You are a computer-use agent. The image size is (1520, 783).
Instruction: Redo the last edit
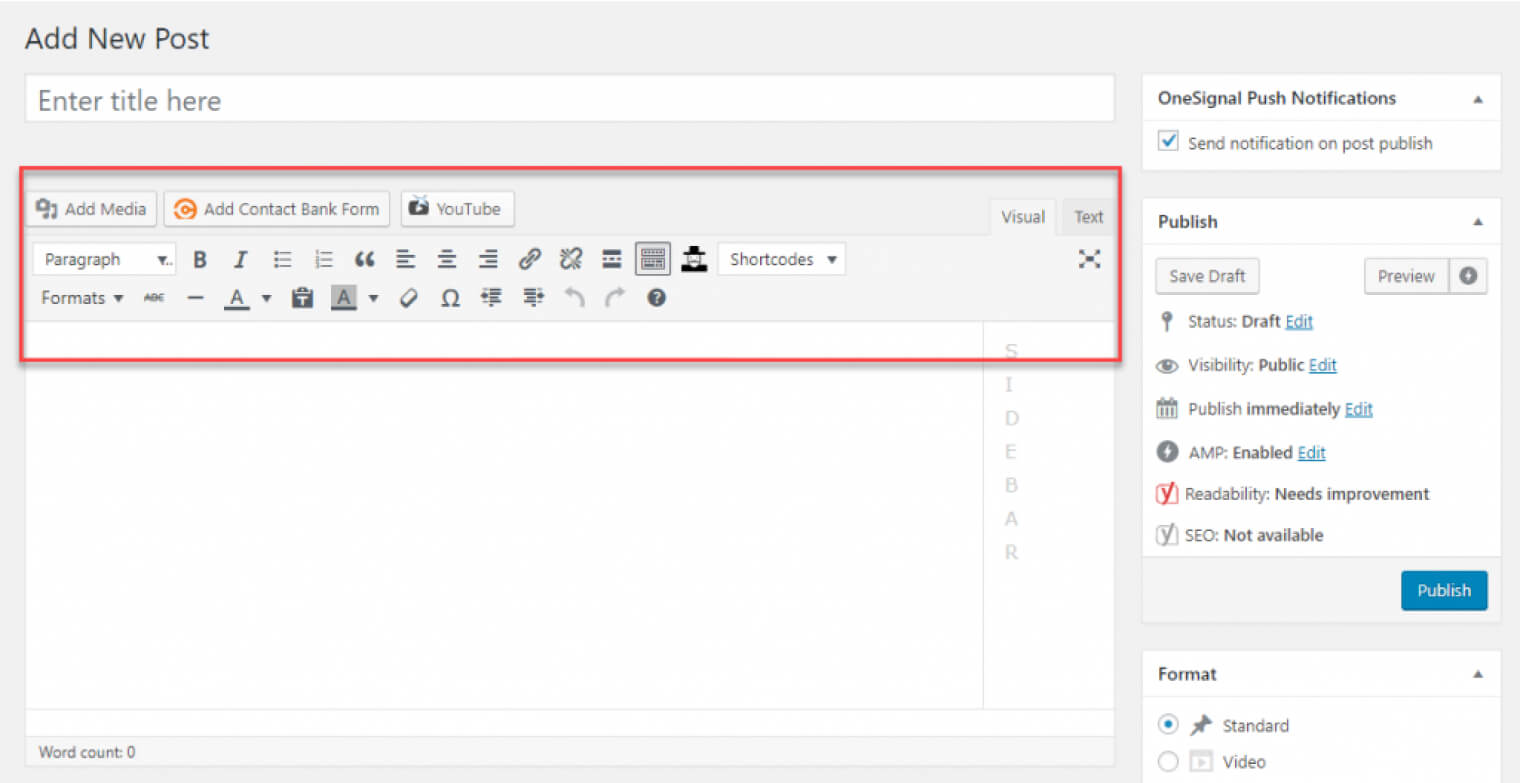[615, 298]
